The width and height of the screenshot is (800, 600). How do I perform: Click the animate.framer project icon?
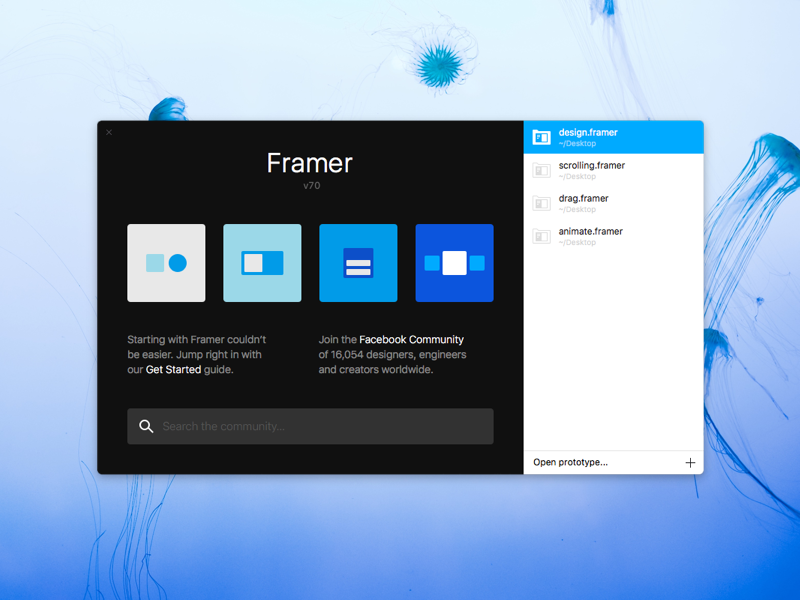541,236
